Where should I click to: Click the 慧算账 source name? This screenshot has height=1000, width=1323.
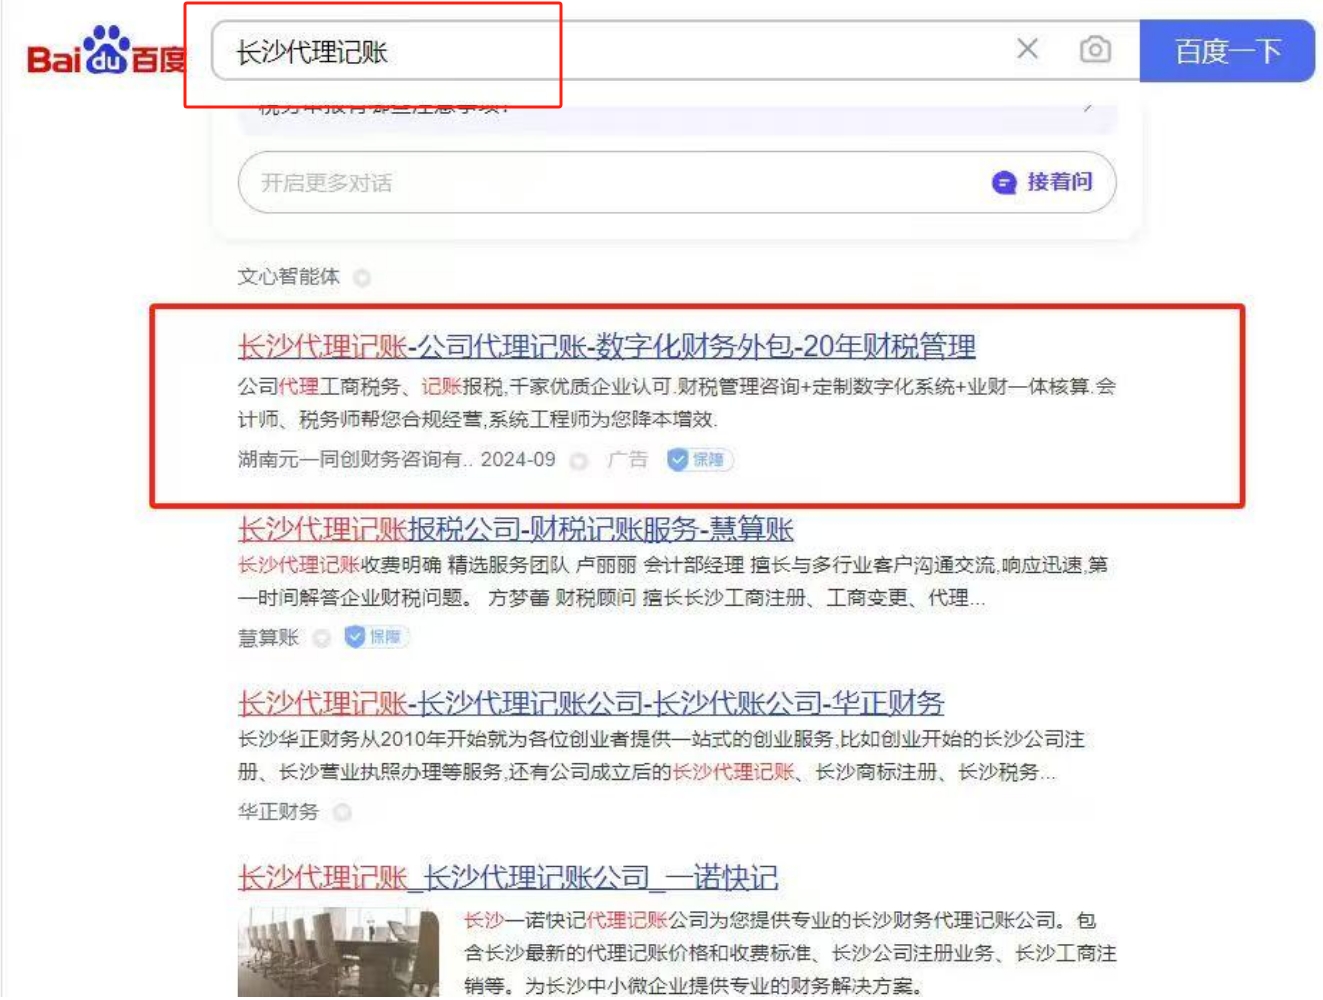(269, 638)
